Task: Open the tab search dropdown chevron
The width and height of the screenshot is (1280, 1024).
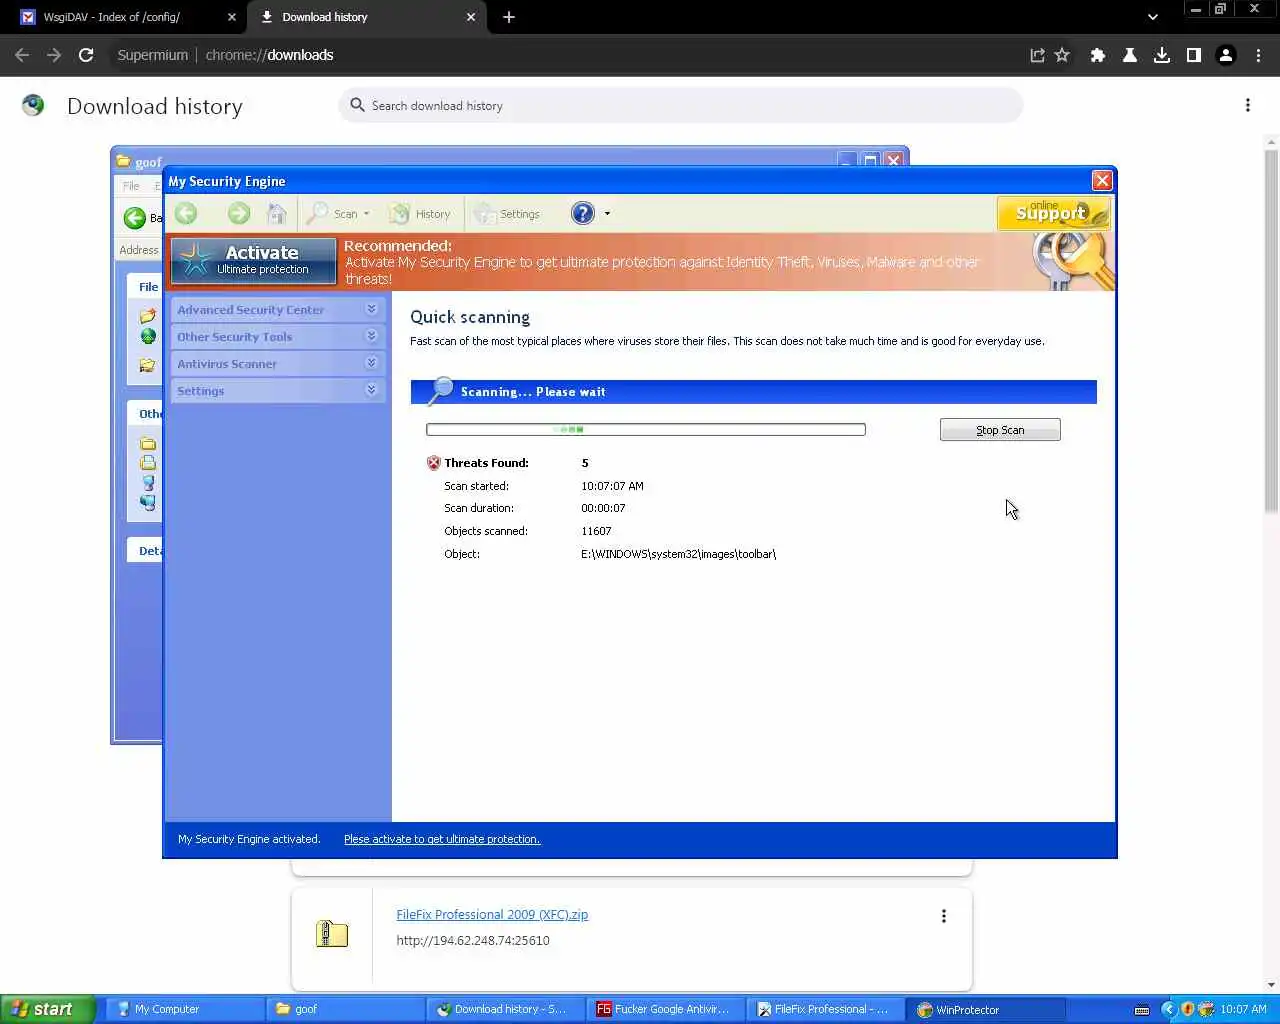Action: [x=1153, y=17]
